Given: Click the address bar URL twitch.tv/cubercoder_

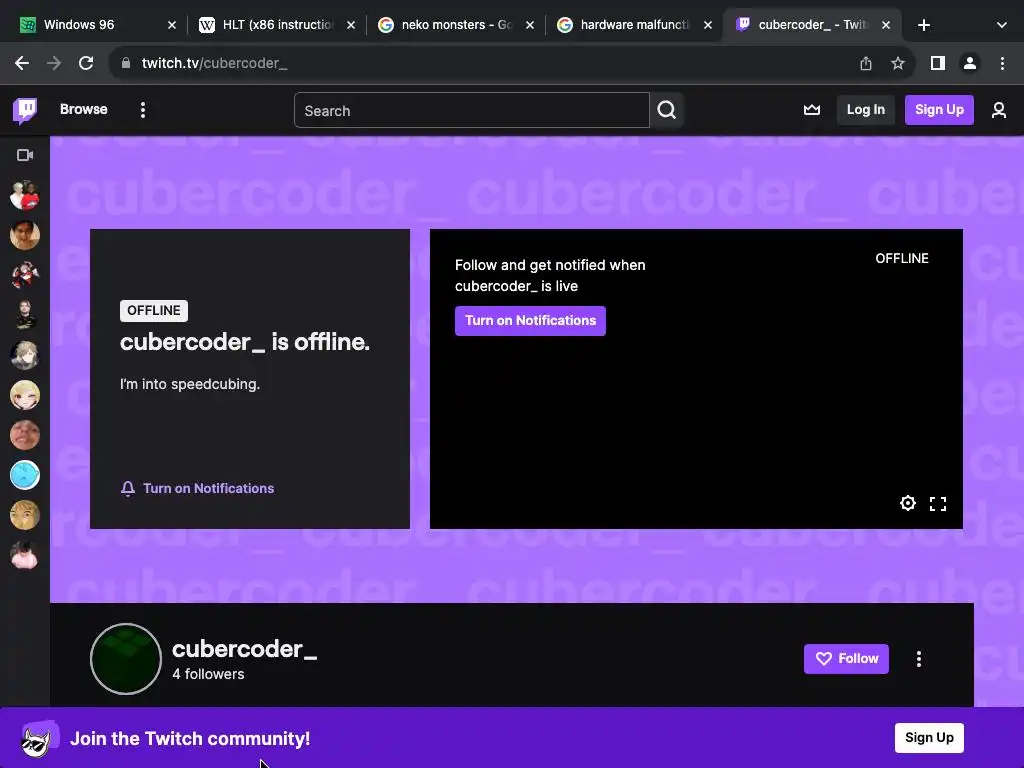Looking at the screenshot, I should coord(214,63).
